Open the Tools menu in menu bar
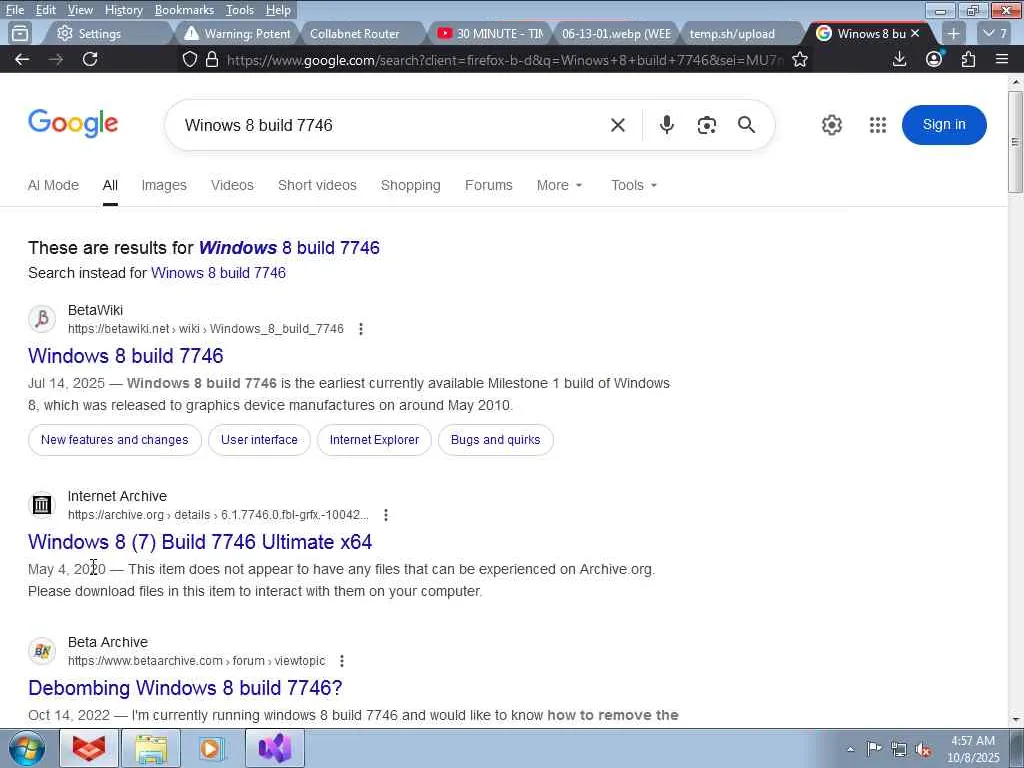 [x=240, y=10]
